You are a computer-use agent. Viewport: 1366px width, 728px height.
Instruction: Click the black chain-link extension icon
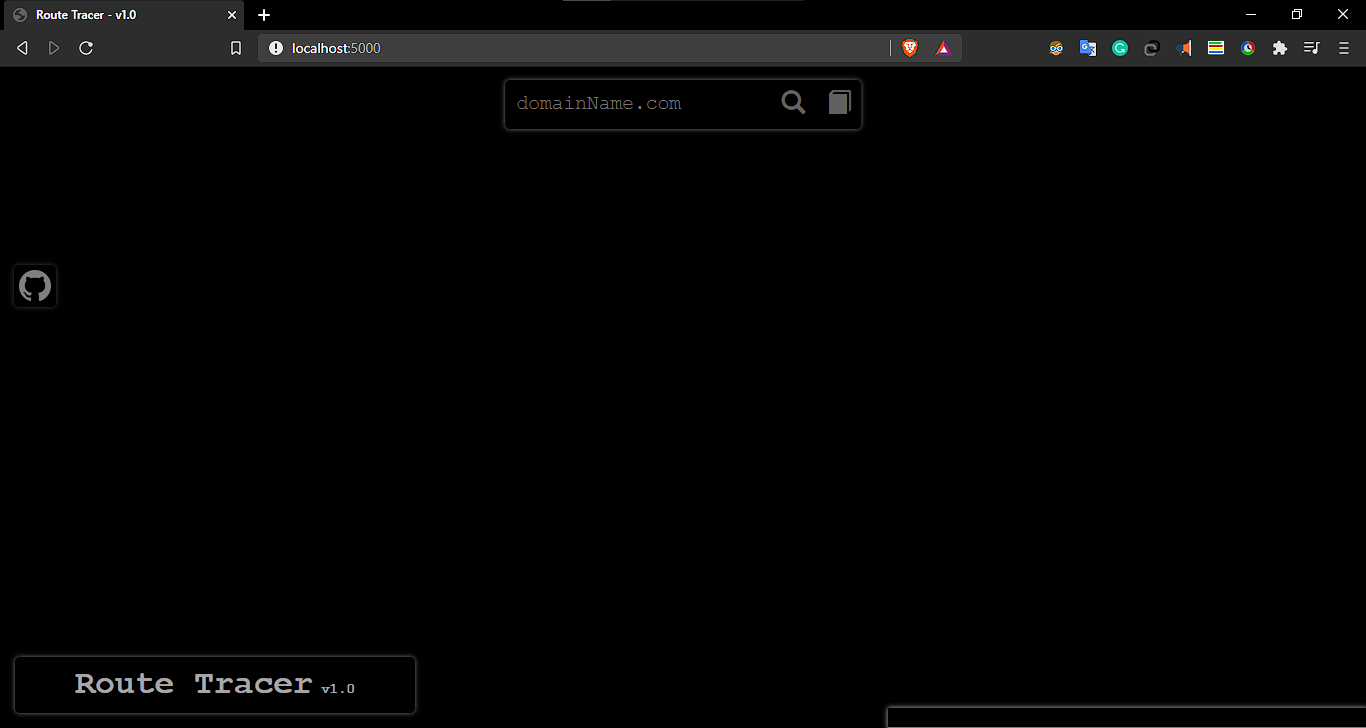point(1152,48)
